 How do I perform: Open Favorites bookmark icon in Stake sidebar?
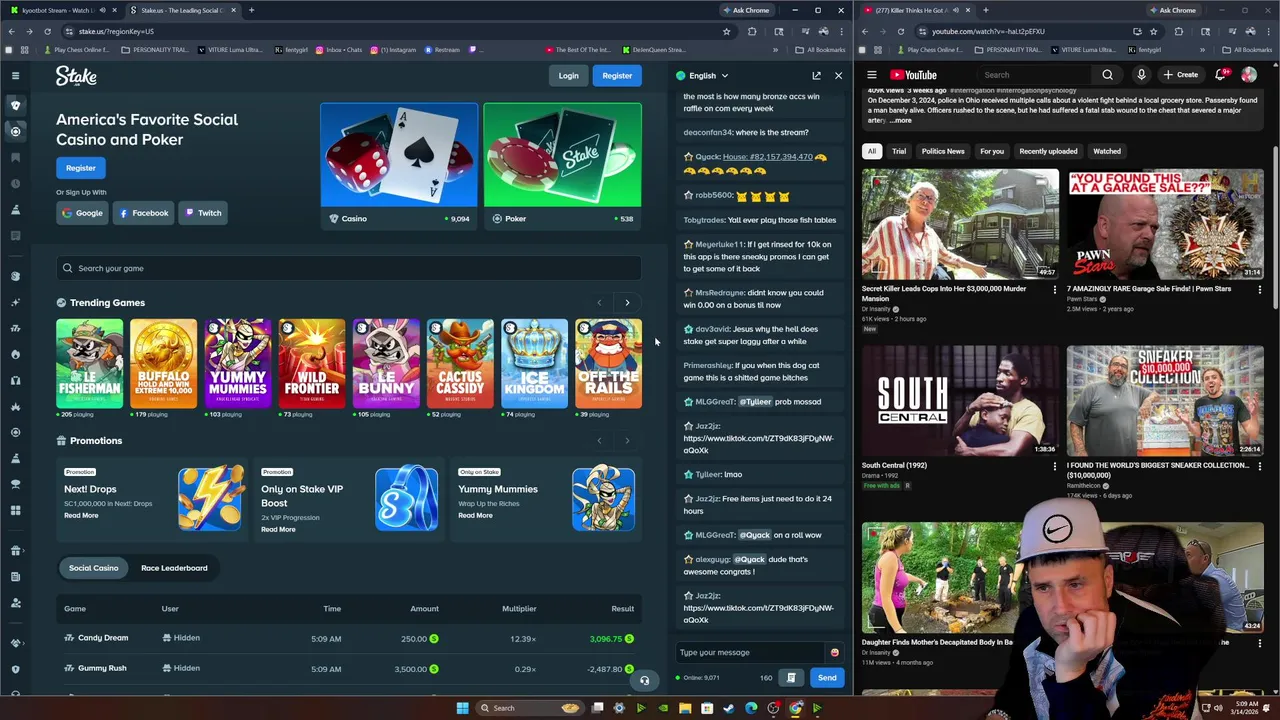coord(15,157)
